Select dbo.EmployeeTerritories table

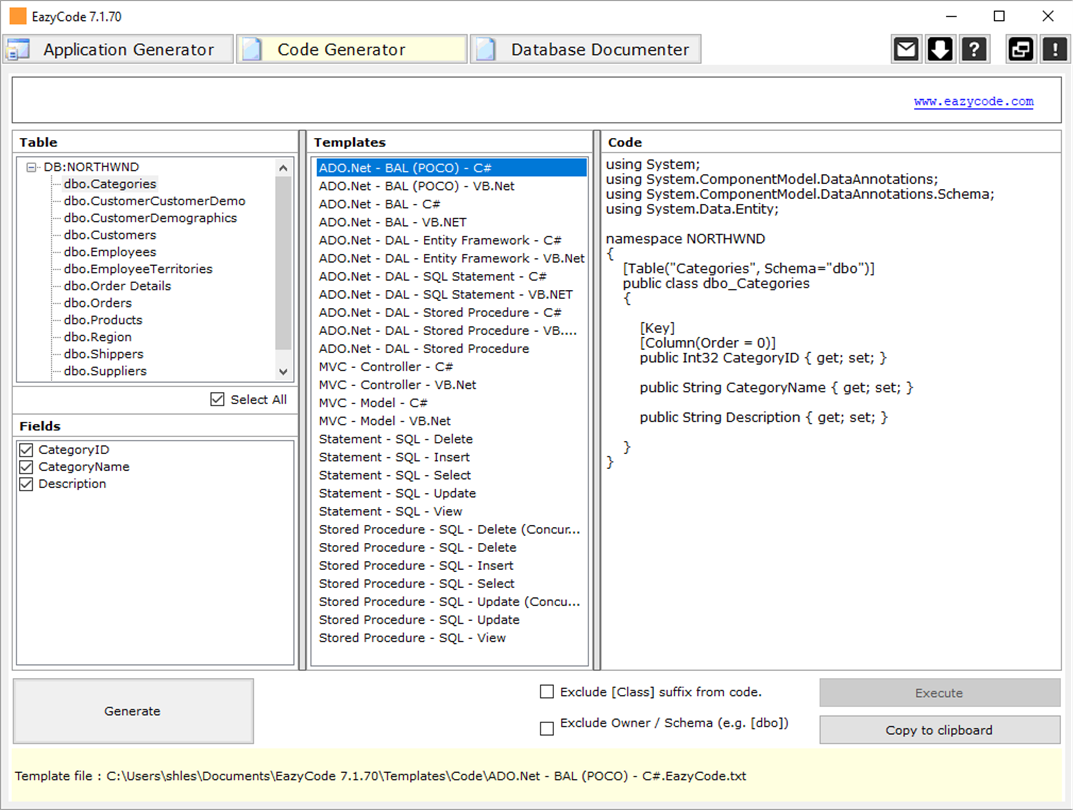coord(138,269)
